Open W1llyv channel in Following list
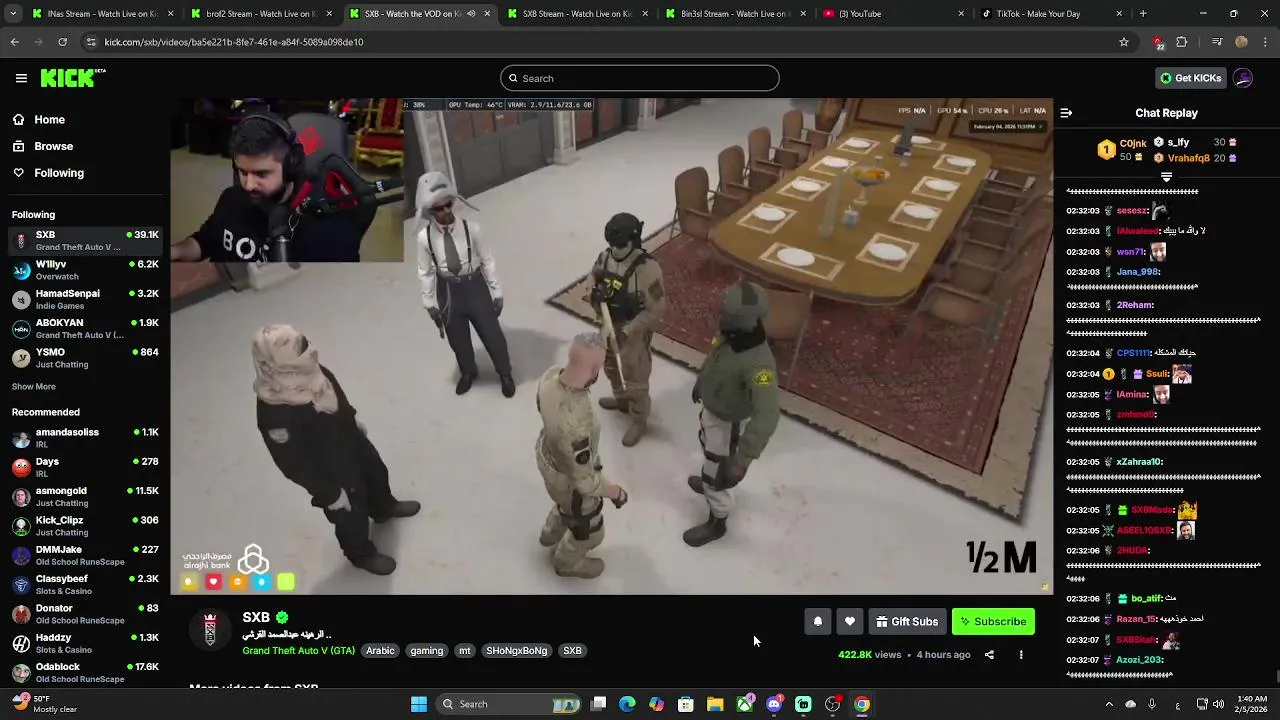Viewport: 1280px width, 720px height. coord(85,270)
